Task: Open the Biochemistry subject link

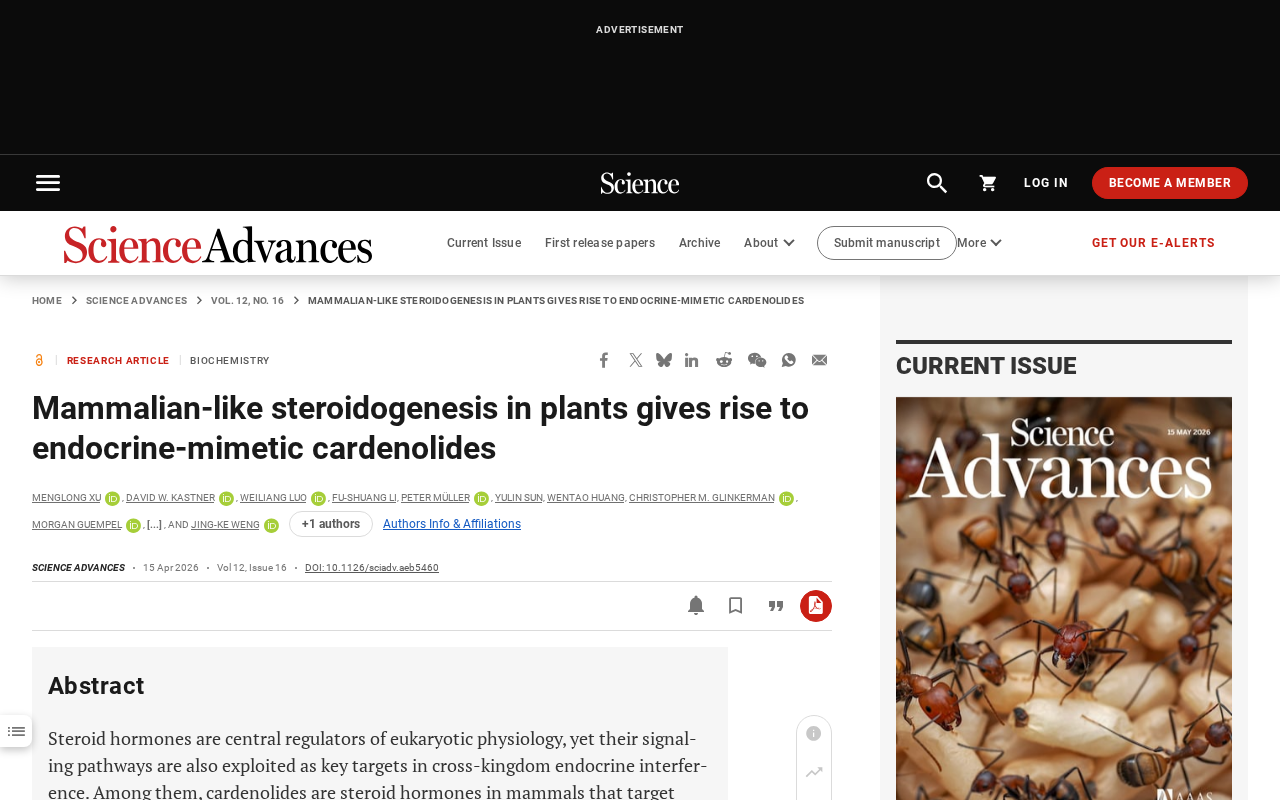Action: pyautogui.click(x=230, y=361)
